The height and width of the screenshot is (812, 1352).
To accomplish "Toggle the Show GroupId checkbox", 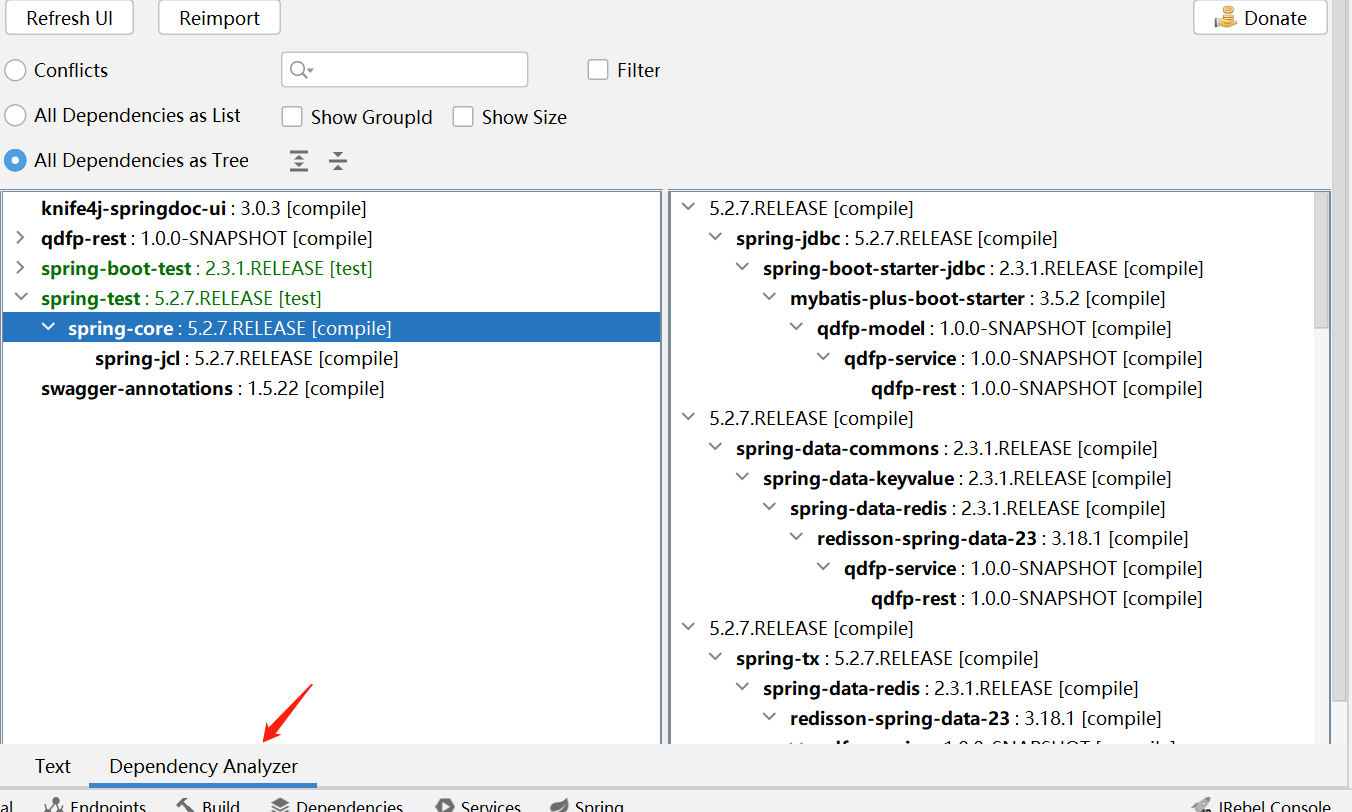I will click(292, 117).
